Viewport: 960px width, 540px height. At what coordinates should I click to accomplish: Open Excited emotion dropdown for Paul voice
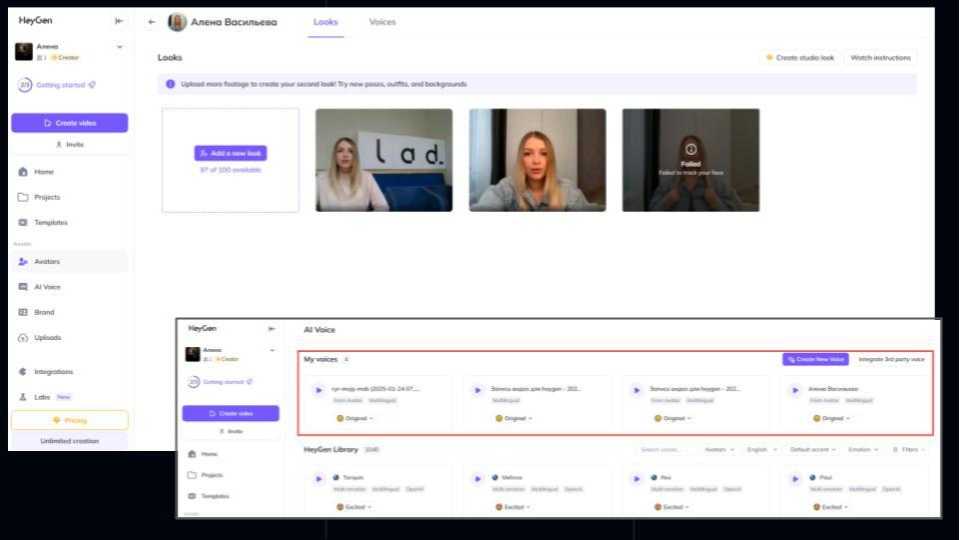pos(832,507)
